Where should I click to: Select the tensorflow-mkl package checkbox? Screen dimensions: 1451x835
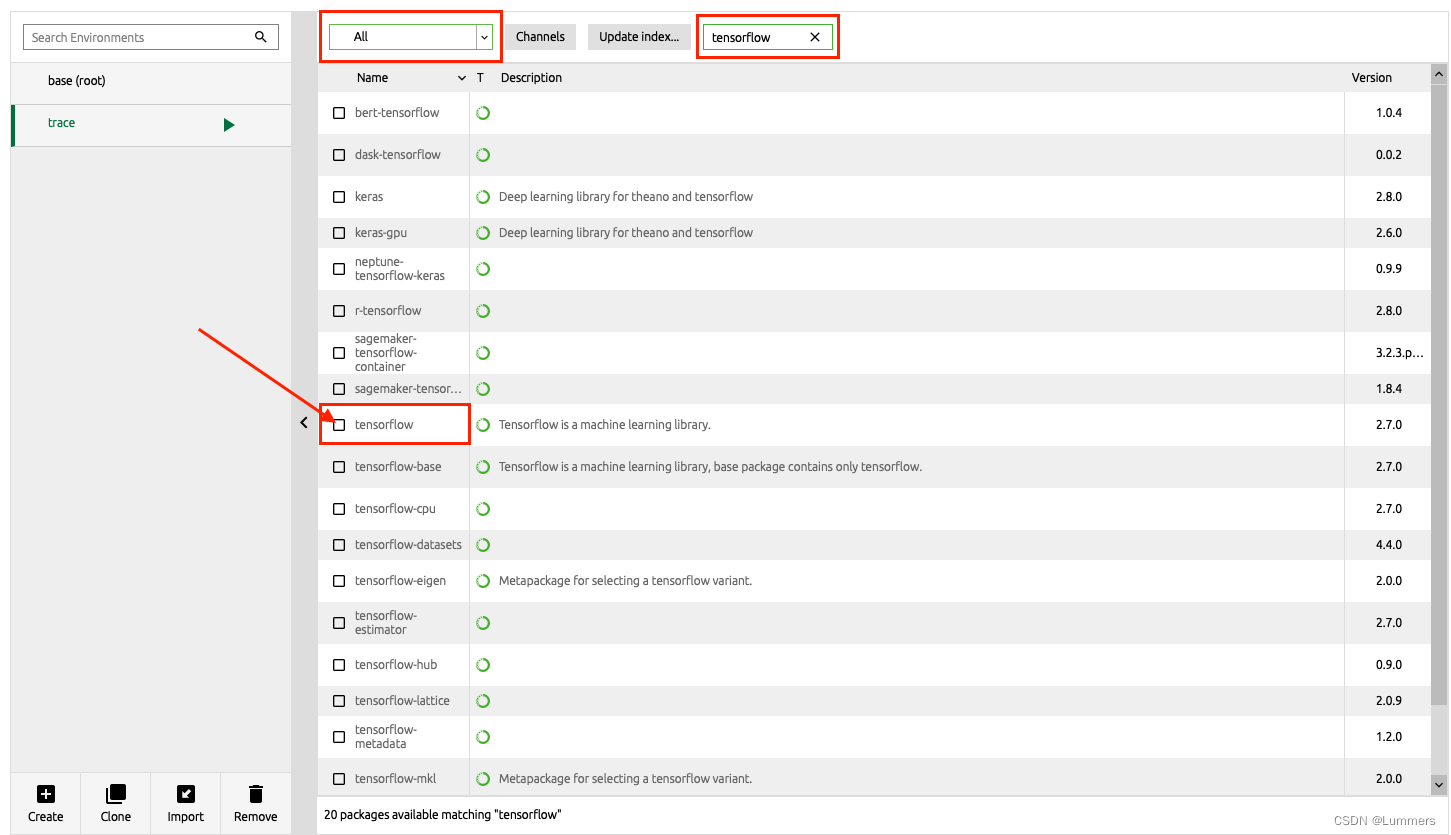click(x=339, y=779)
